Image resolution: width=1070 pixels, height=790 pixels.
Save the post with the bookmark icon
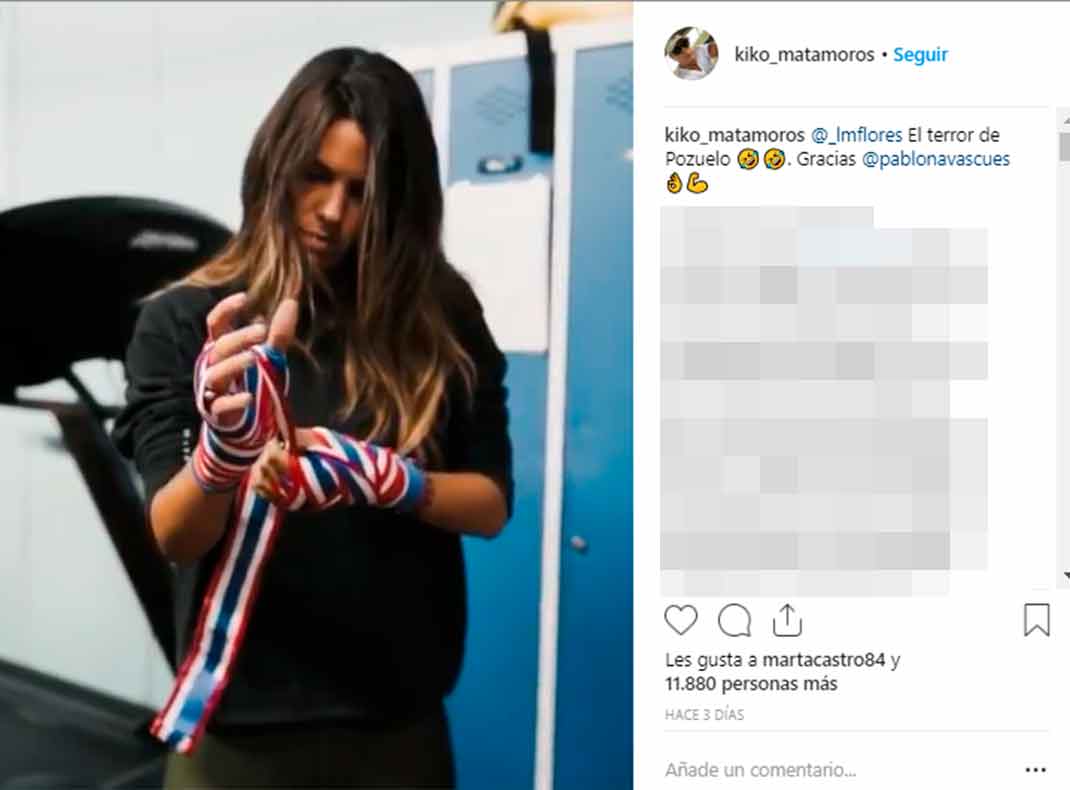tap(1037, 619)
